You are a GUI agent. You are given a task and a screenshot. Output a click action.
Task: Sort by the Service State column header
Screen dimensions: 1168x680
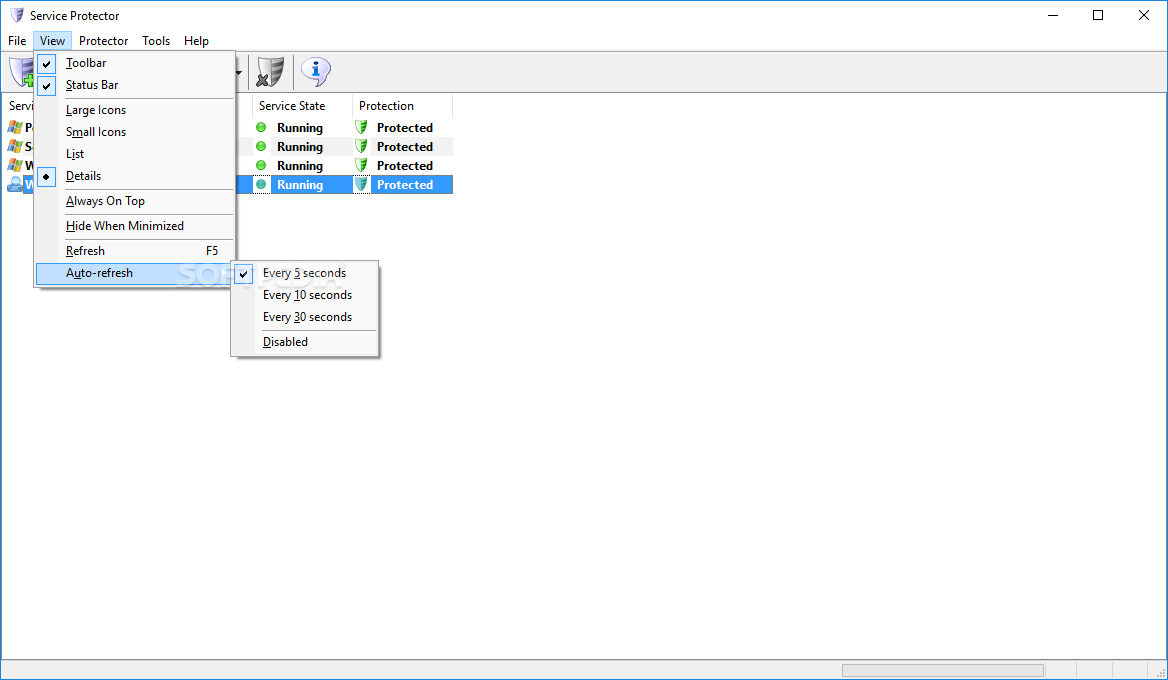click(x=302, y=106)
